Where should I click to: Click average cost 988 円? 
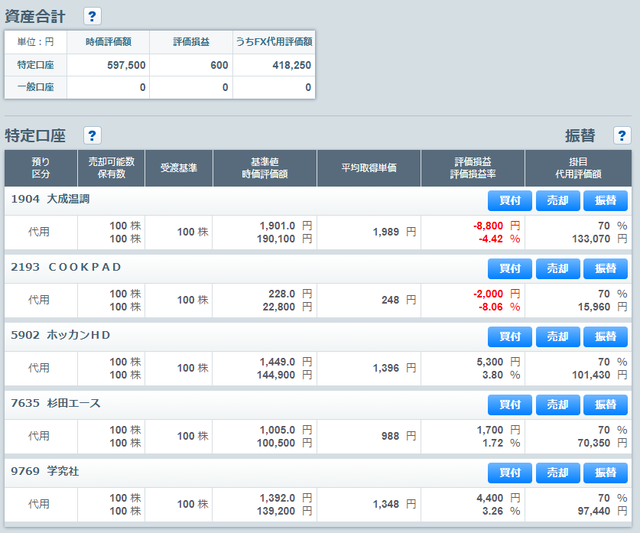tap(399, 437)
